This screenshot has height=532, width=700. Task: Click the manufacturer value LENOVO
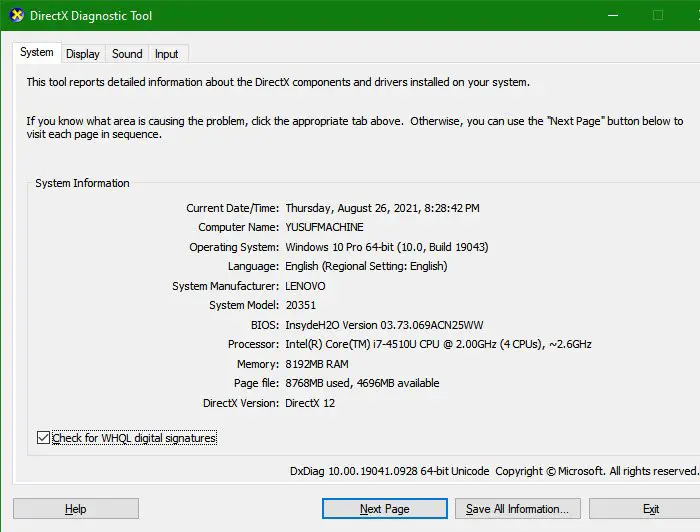[x=305, y=286]
